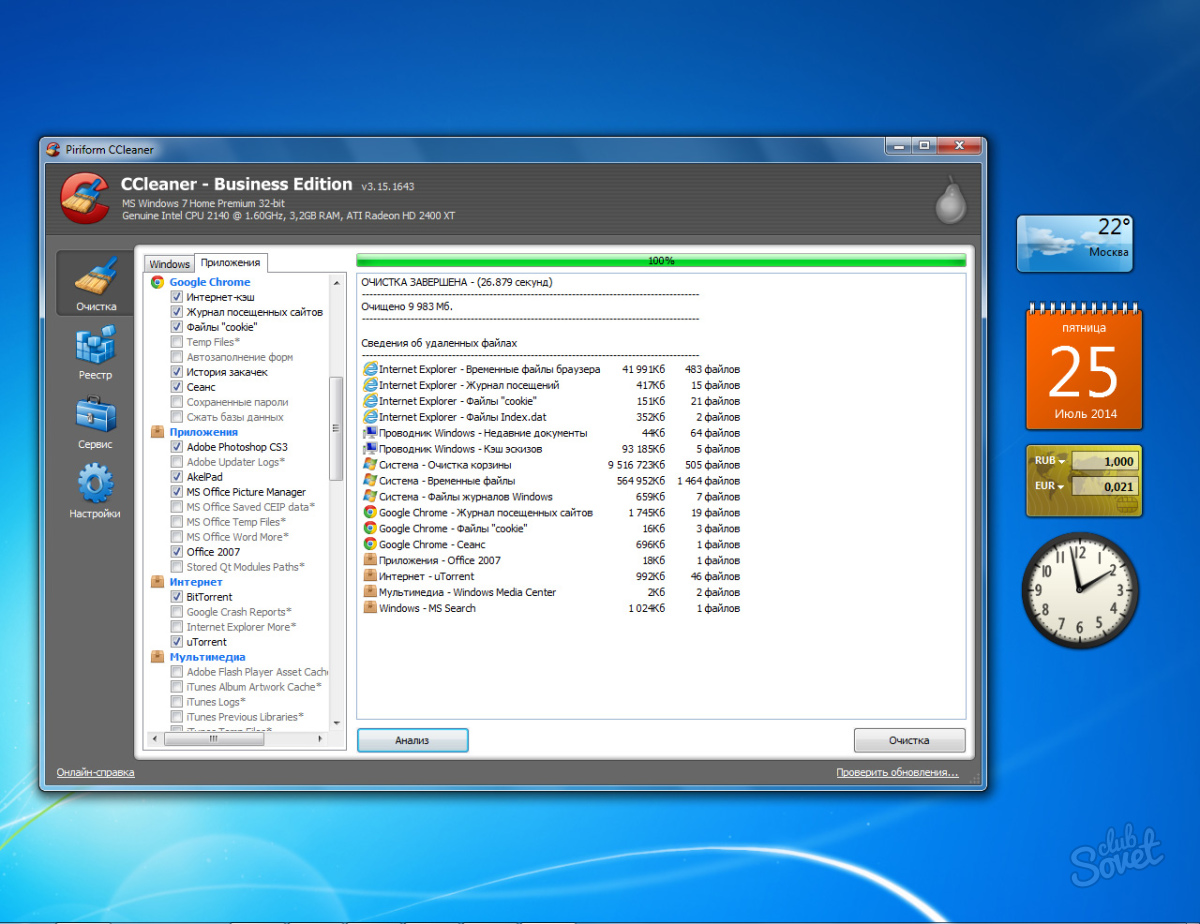Switch to the Windows tab
Image resolution: width=1200 pixels, height=924 pixels.
170,264
